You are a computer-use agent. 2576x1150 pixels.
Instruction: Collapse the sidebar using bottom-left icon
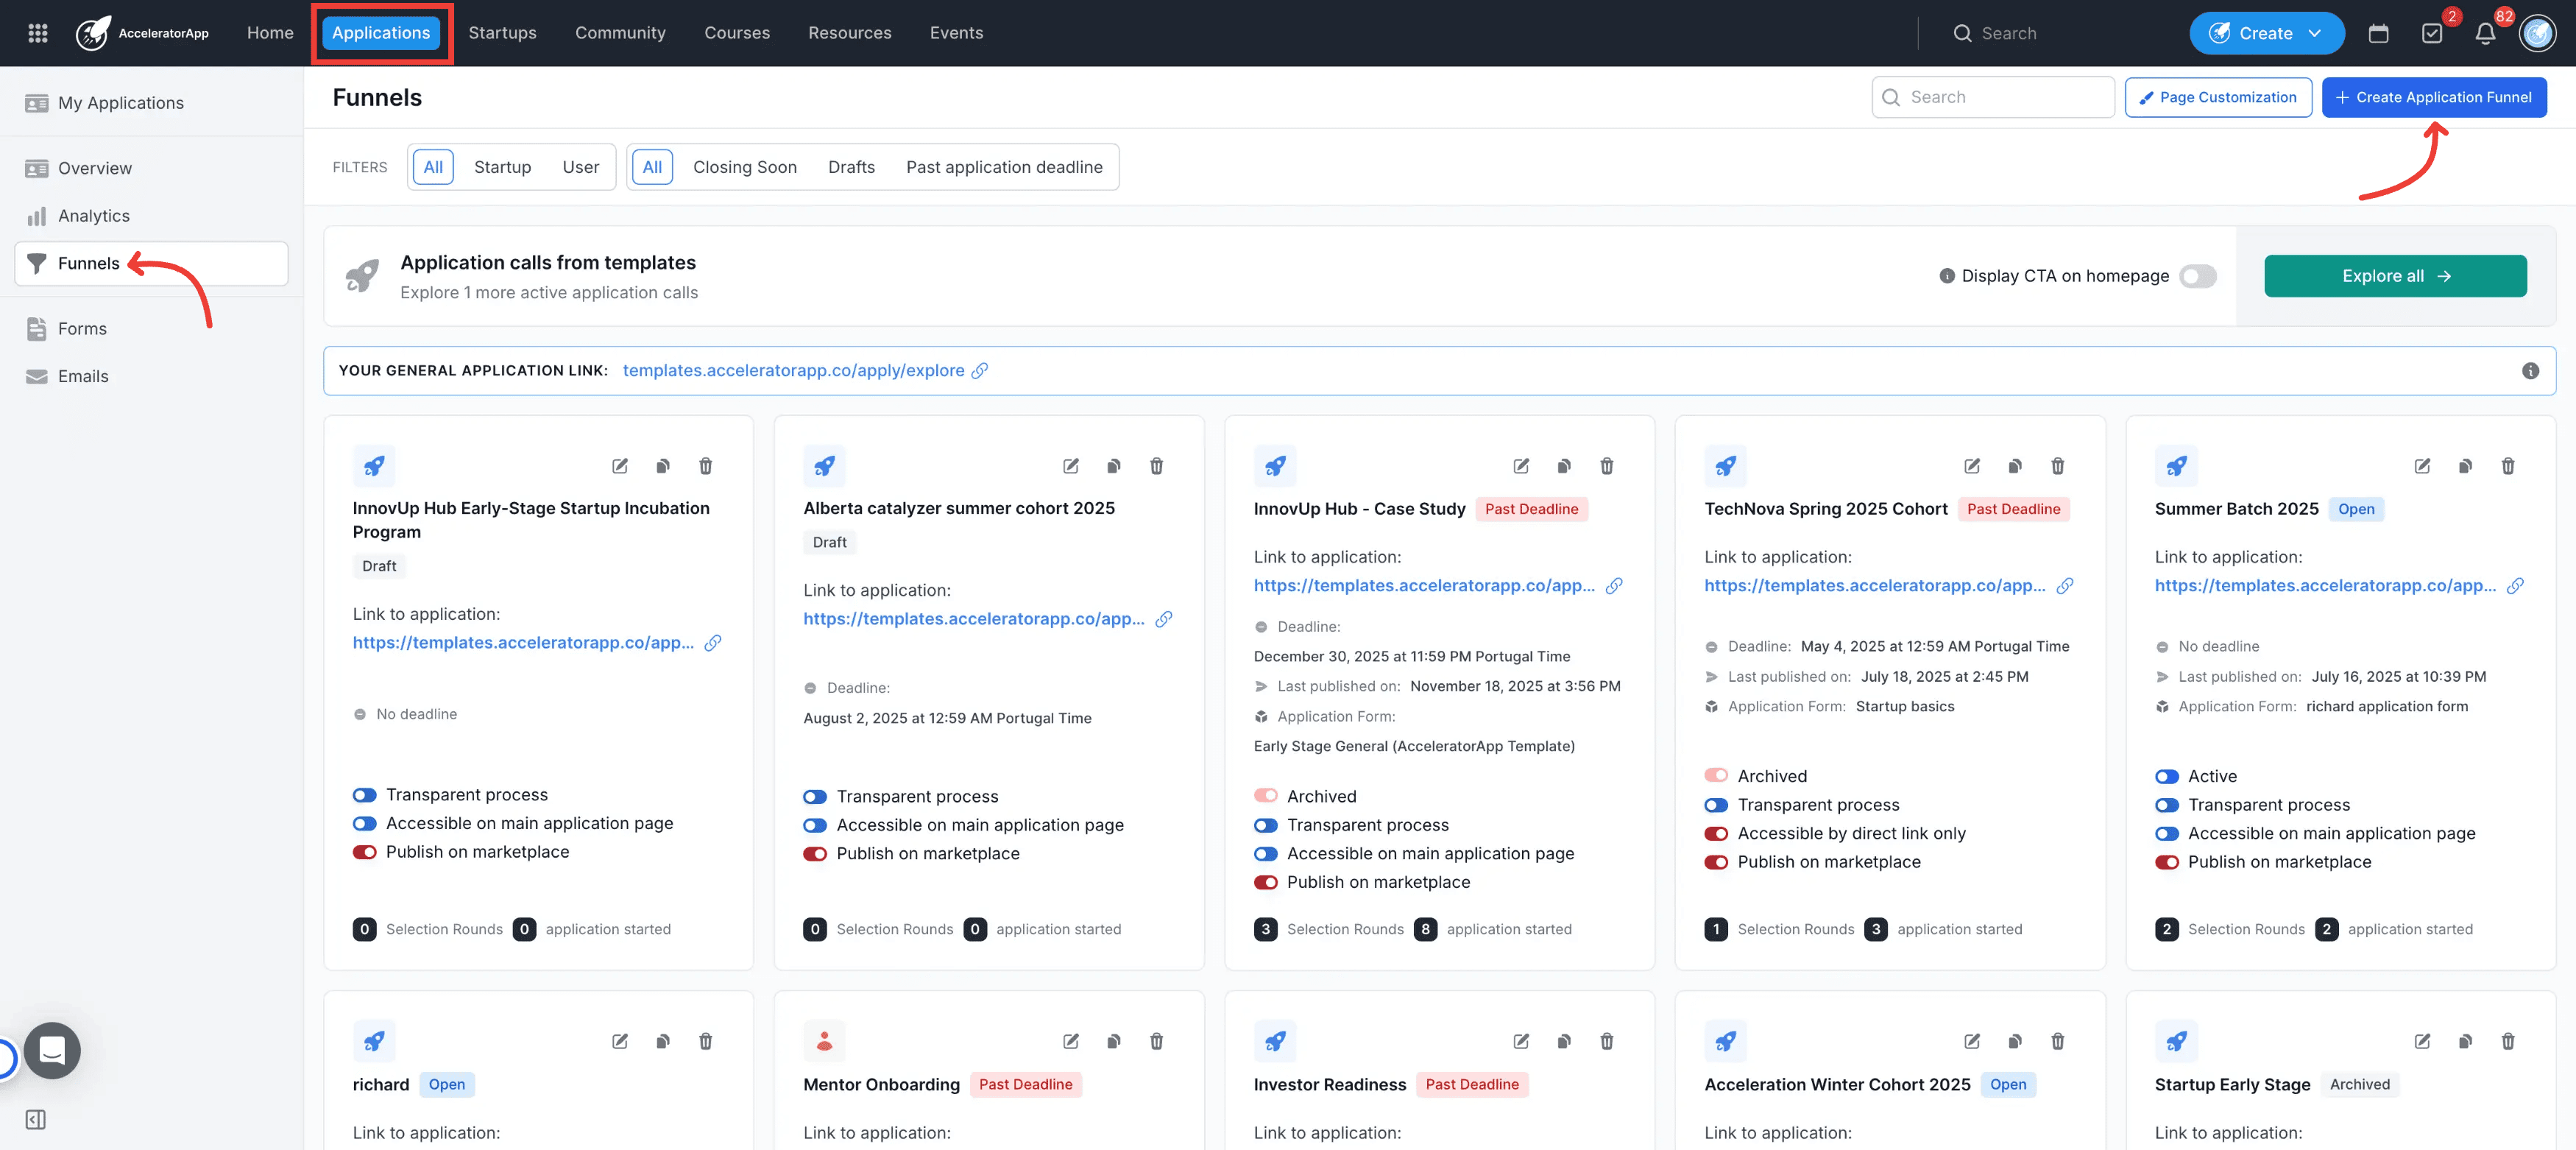click(x=36, y=1119)
